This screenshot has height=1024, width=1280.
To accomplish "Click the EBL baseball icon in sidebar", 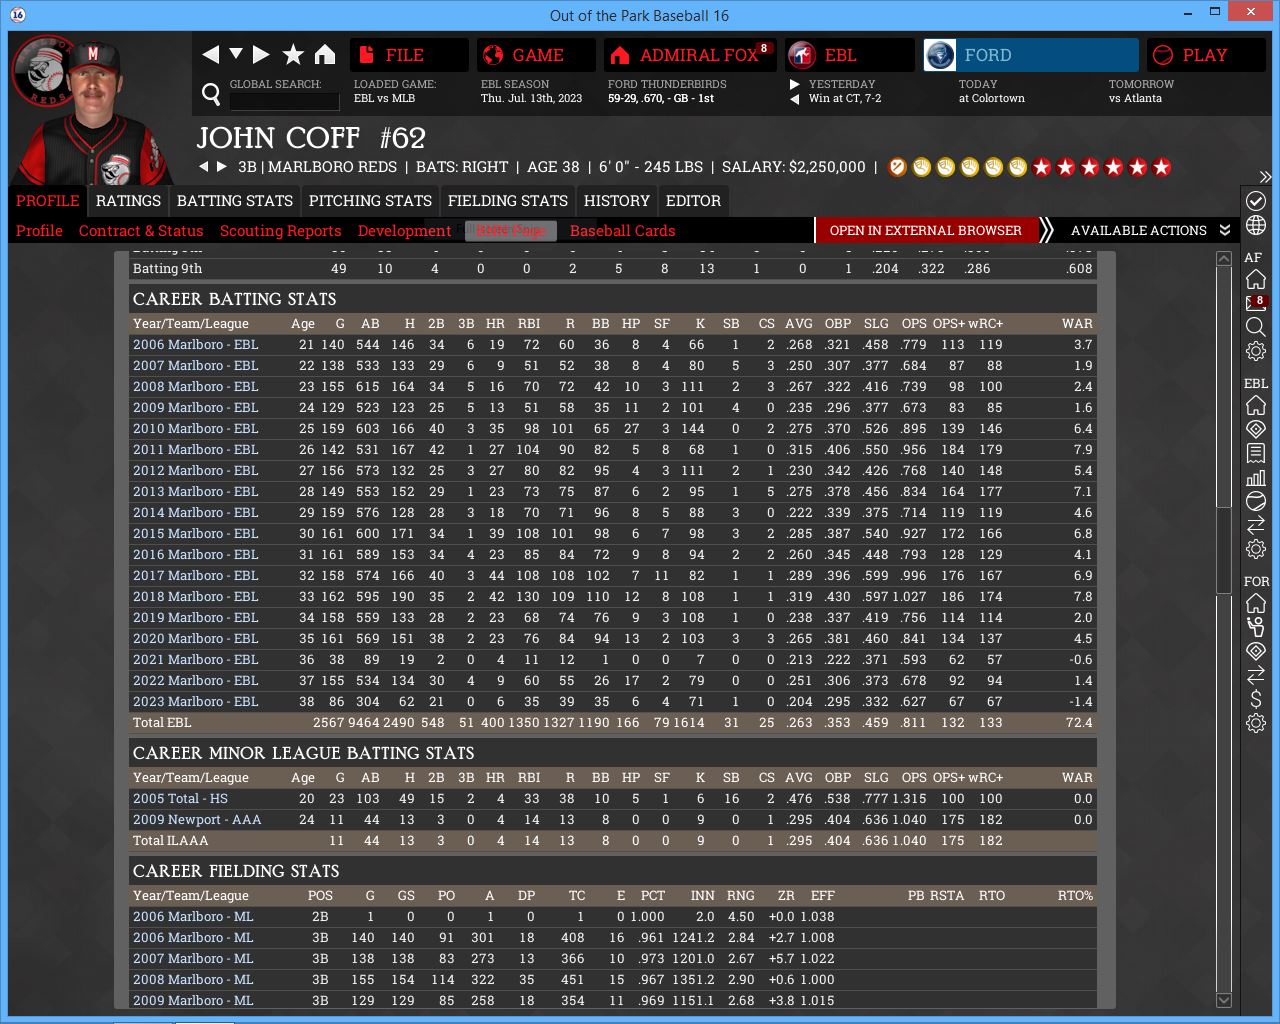I will (x=1256, y=501).
